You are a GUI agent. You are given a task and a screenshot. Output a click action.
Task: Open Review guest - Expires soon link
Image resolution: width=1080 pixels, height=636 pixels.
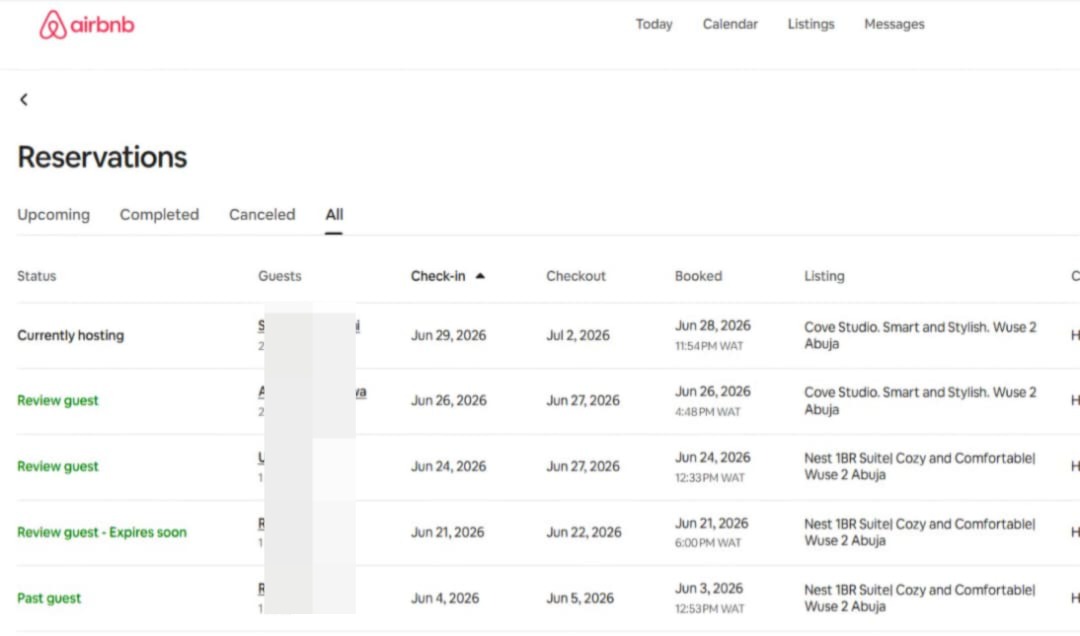pos(102,533)
